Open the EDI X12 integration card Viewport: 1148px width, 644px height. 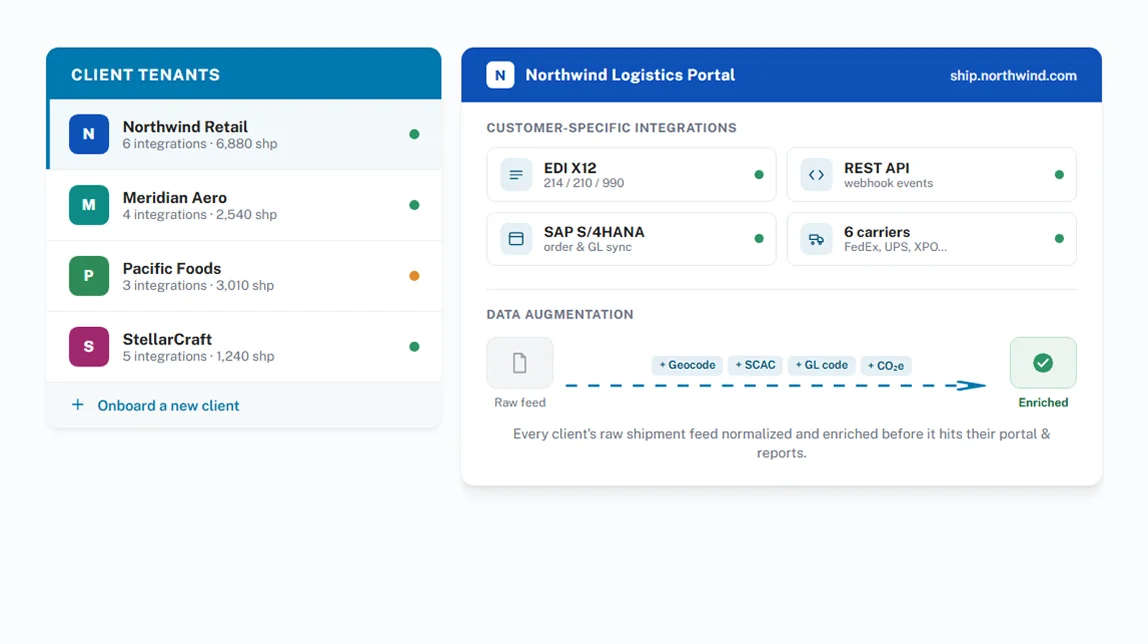pos(631,175)
